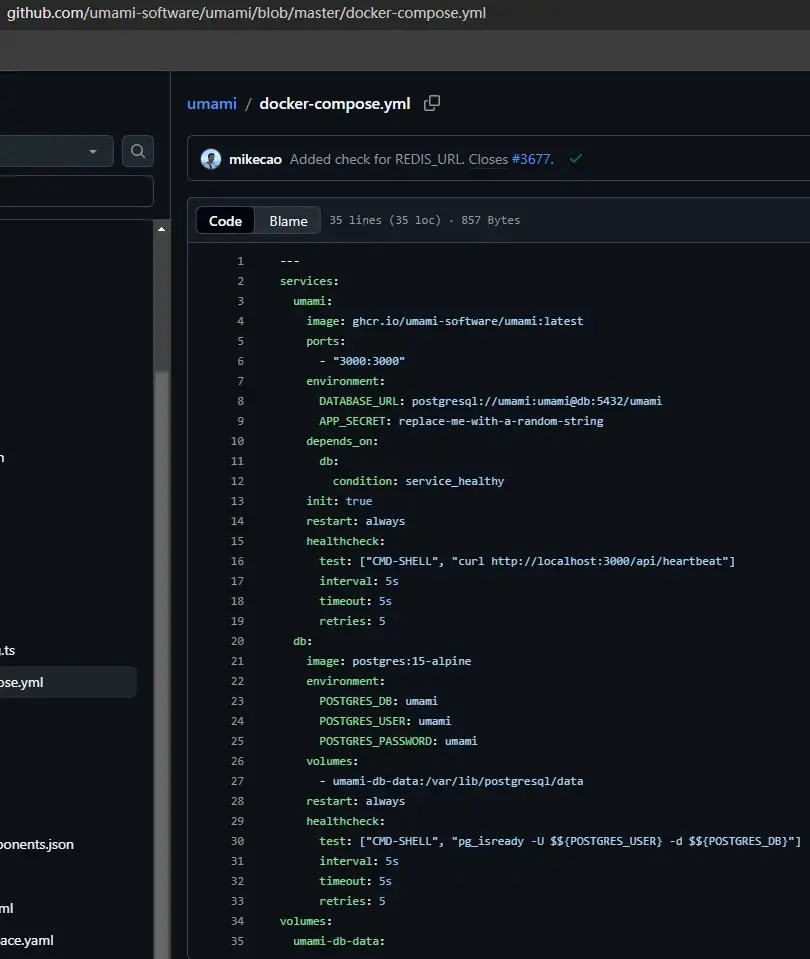
Task: Copy the docker-compose.yml file path
Action: pyautogui.click(x=432, y=103)
